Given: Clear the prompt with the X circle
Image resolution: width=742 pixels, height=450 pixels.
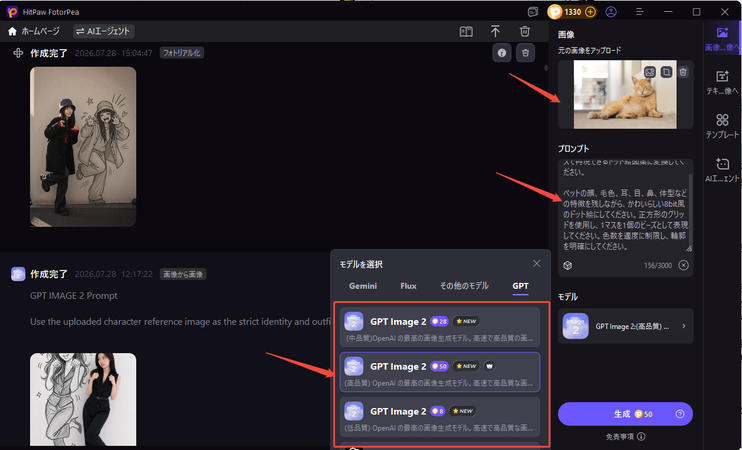Looking at the screenshot, I should click(x=683, y=265).
